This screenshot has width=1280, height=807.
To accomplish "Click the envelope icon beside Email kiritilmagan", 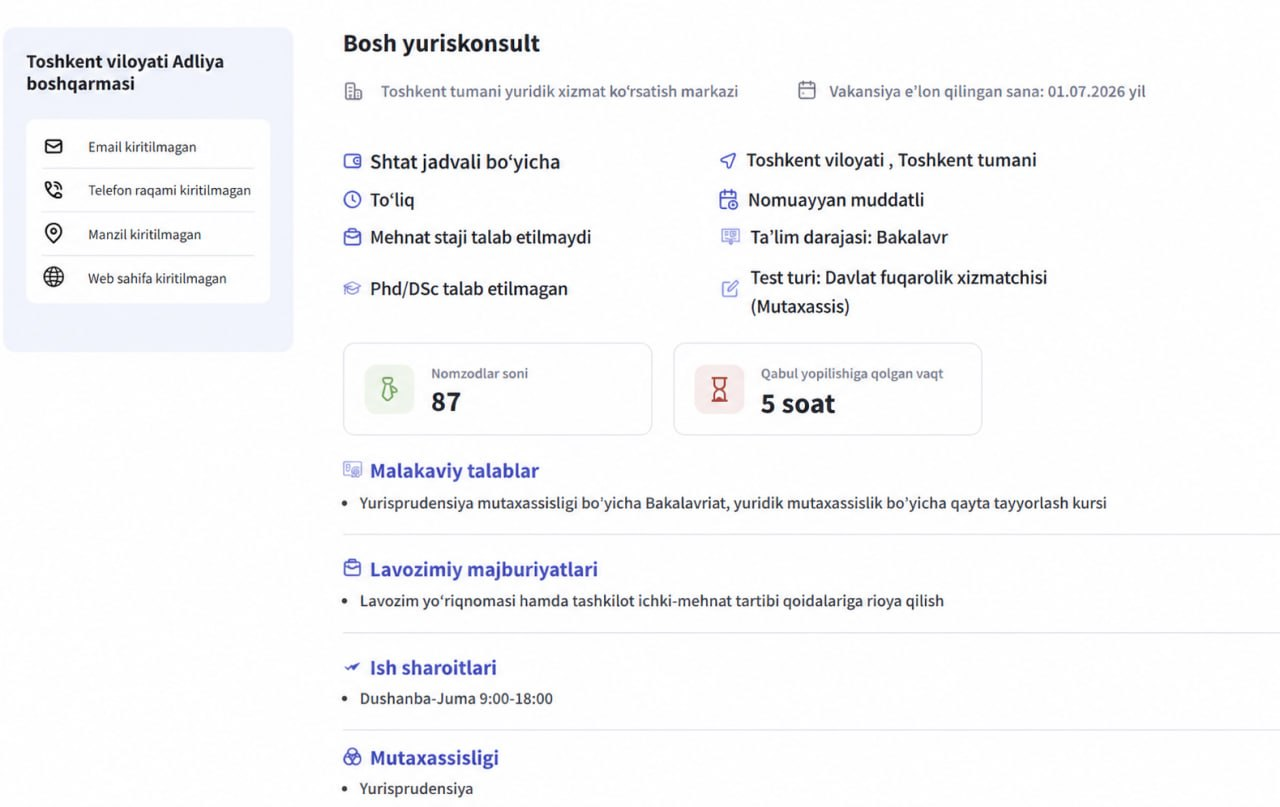I will click(54, 146).
